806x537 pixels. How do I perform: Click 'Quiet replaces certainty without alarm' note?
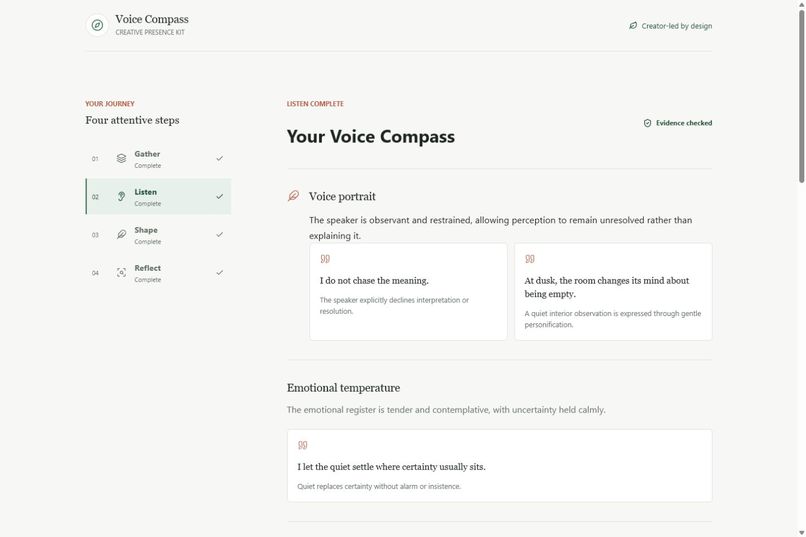pyautogui.click(x=379, y=486)
